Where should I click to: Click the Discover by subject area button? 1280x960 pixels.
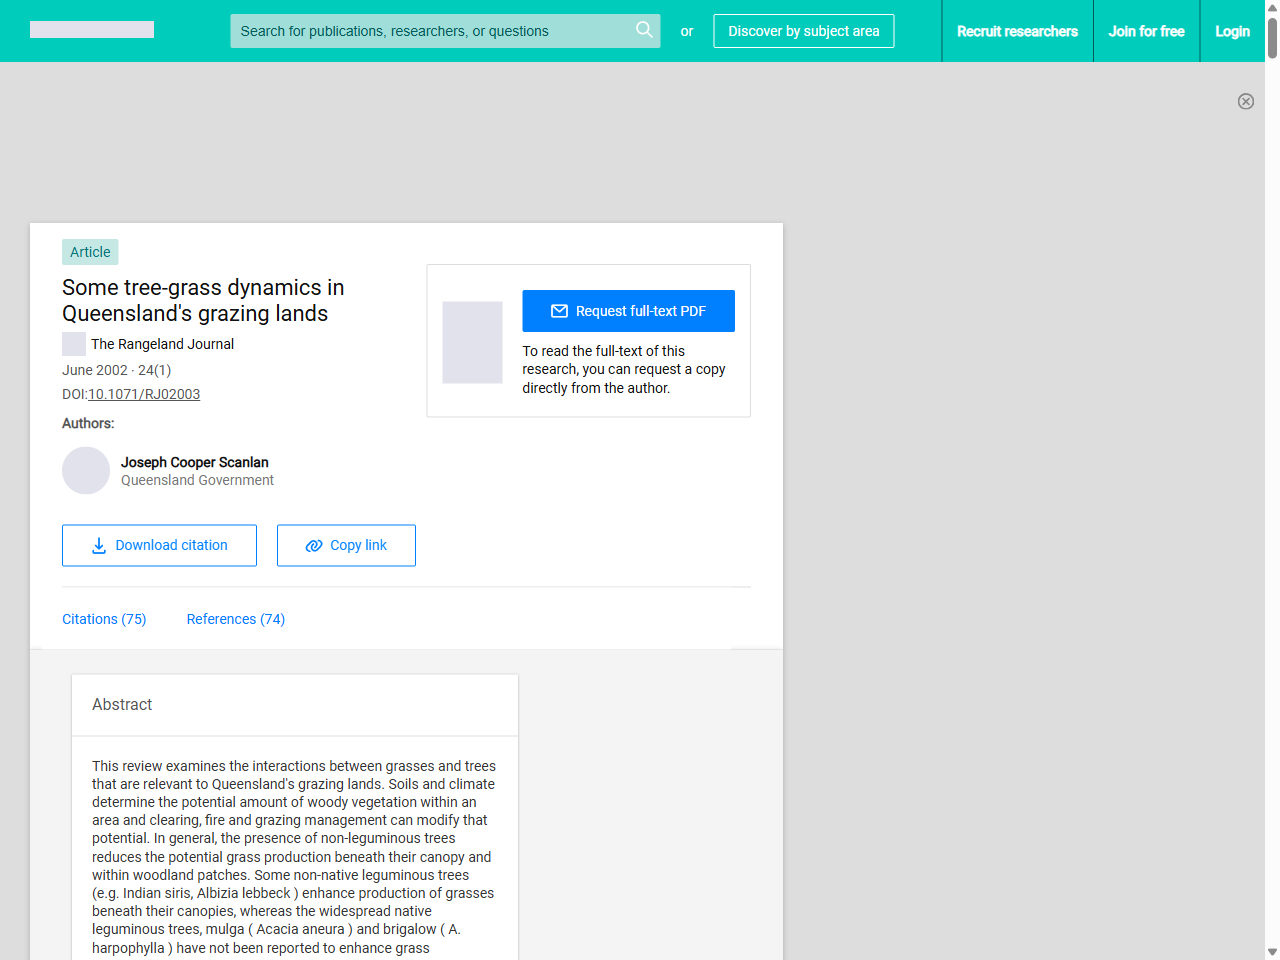(803, 31)
